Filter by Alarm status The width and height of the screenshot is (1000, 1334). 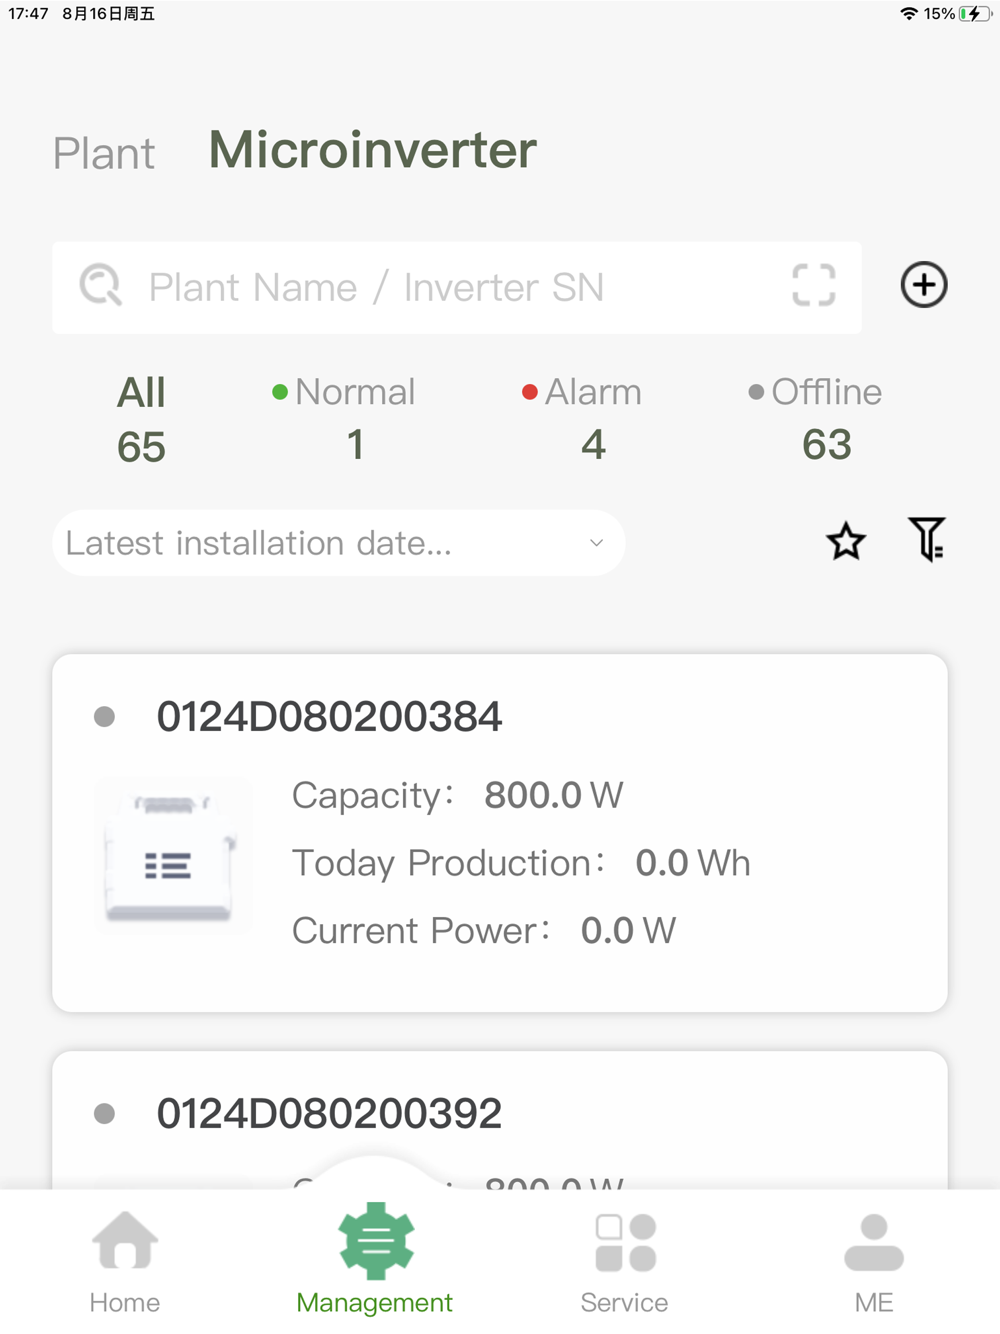pyautogui.click(x=583, y=419)
